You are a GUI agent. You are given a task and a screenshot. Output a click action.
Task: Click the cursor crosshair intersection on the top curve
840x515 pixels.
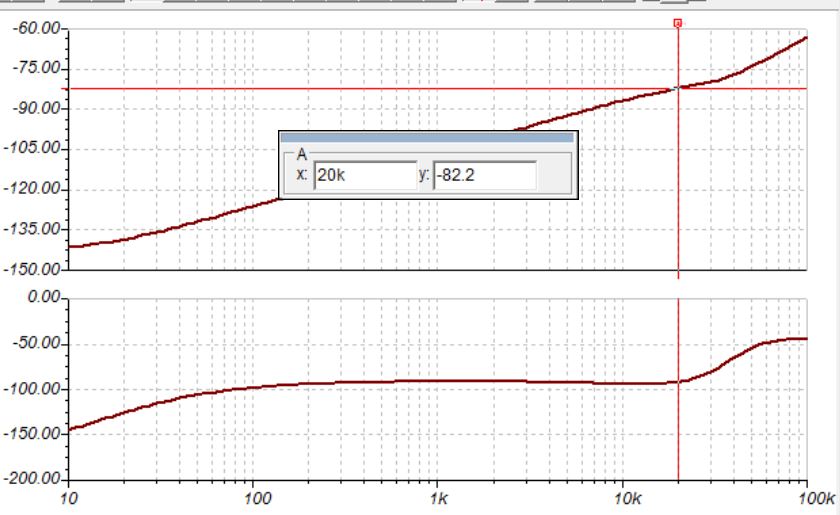click(x=678, y=88)
